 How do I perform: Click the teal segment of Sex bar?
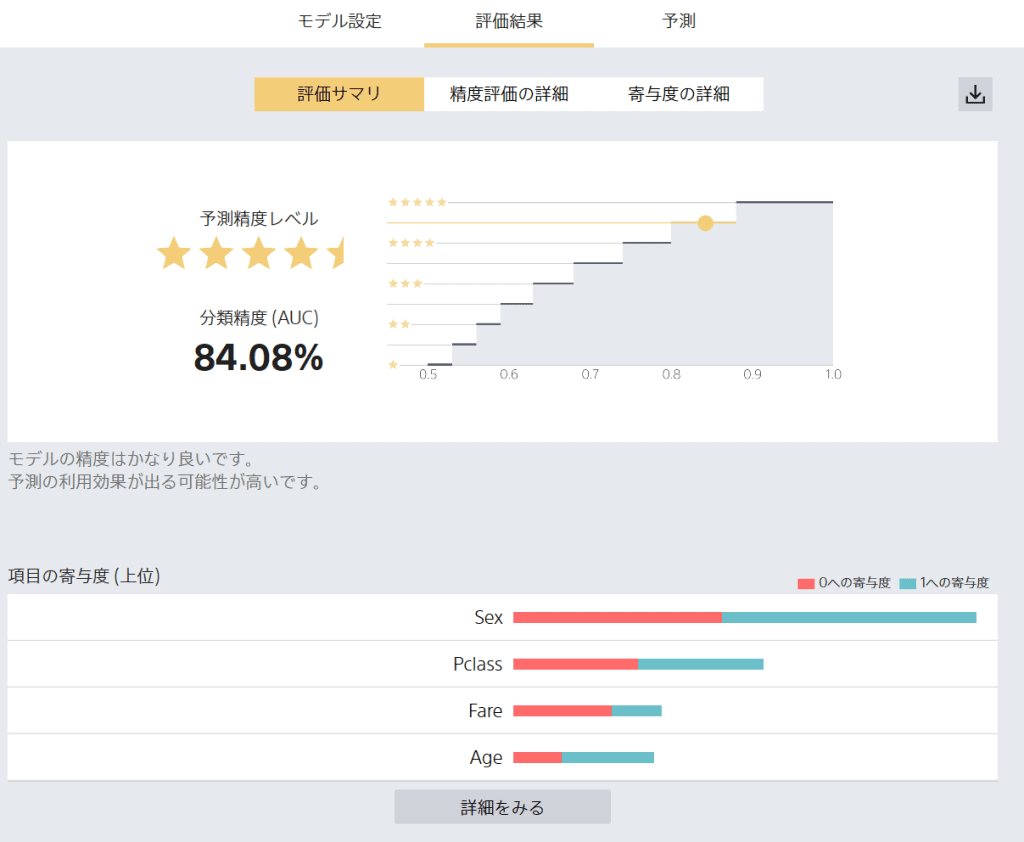point(848,618)
